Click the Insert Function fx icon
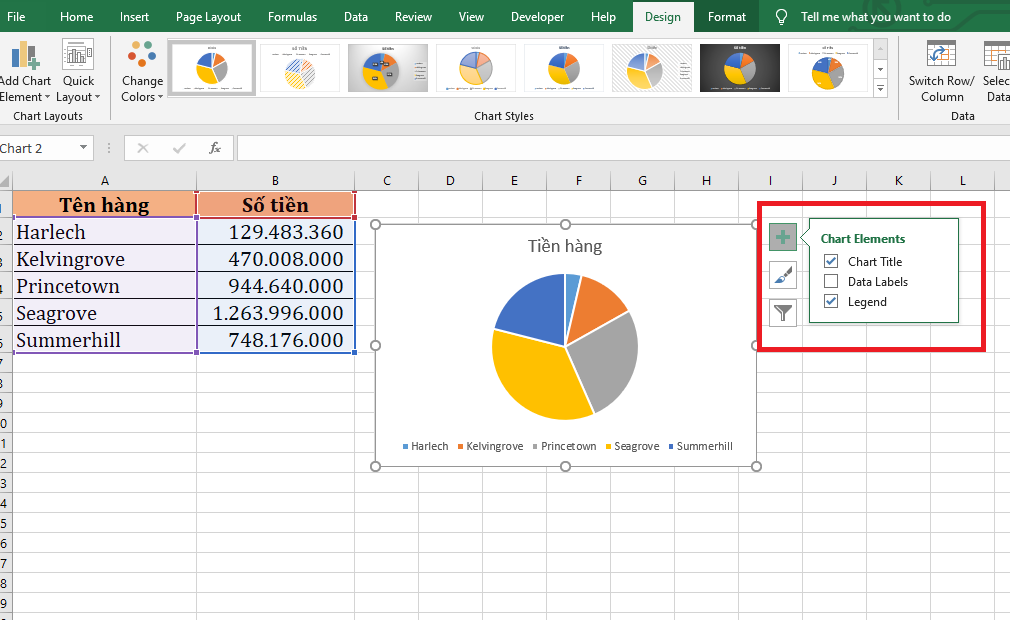The image size is (1010, 620). click(214, 148)
